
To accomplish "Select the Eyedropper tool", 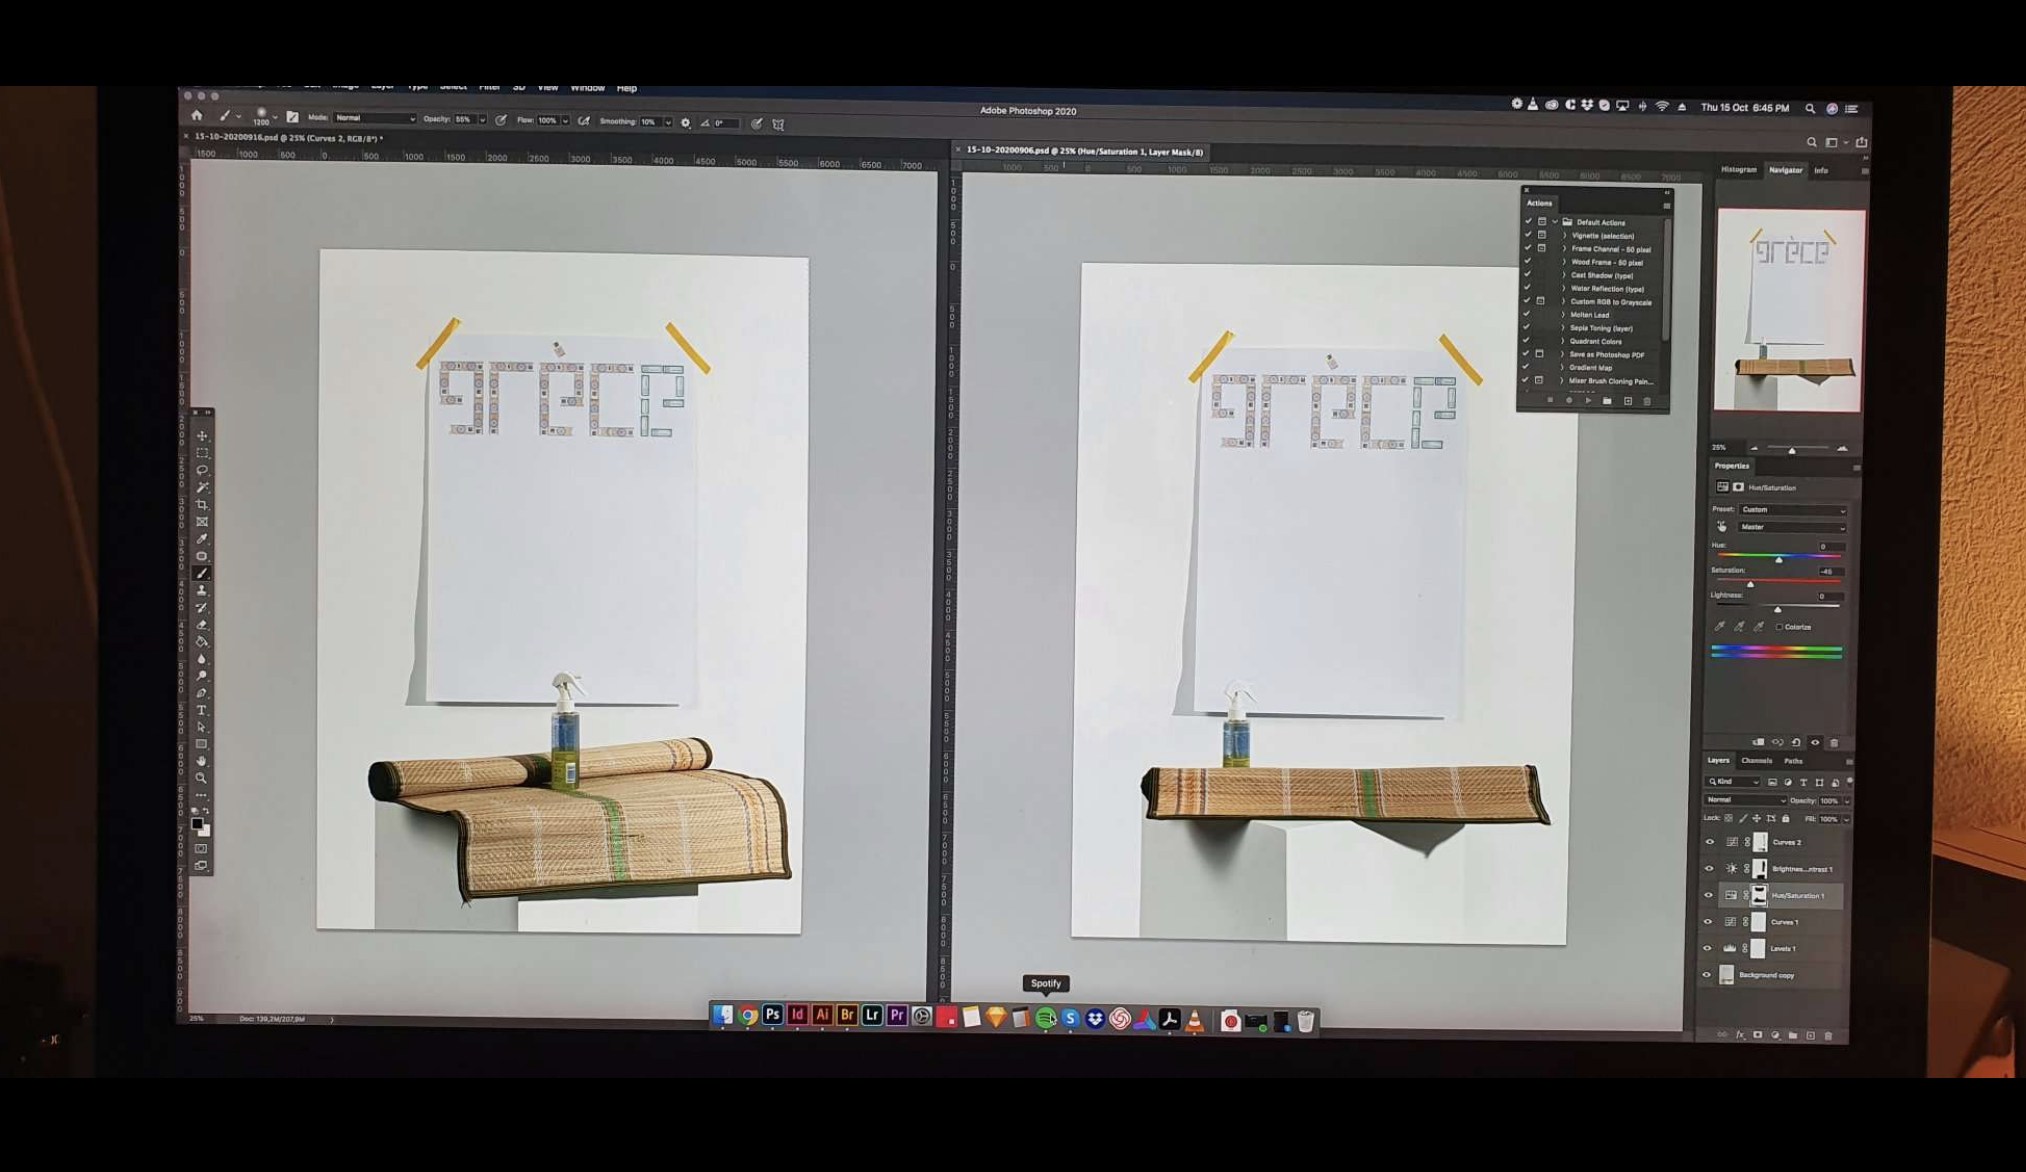I will click(x=202, y=539).
